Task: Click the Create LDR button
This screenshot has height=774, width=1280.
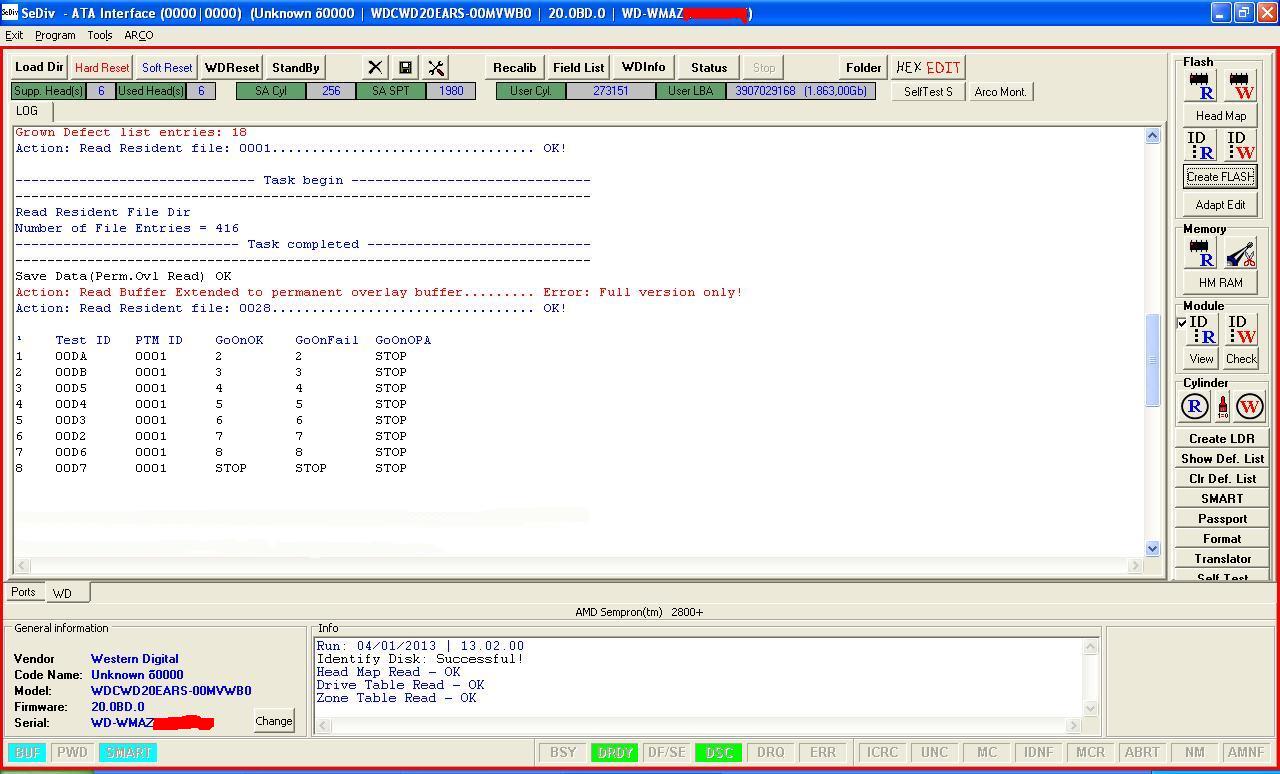Action: point(1222,438)
